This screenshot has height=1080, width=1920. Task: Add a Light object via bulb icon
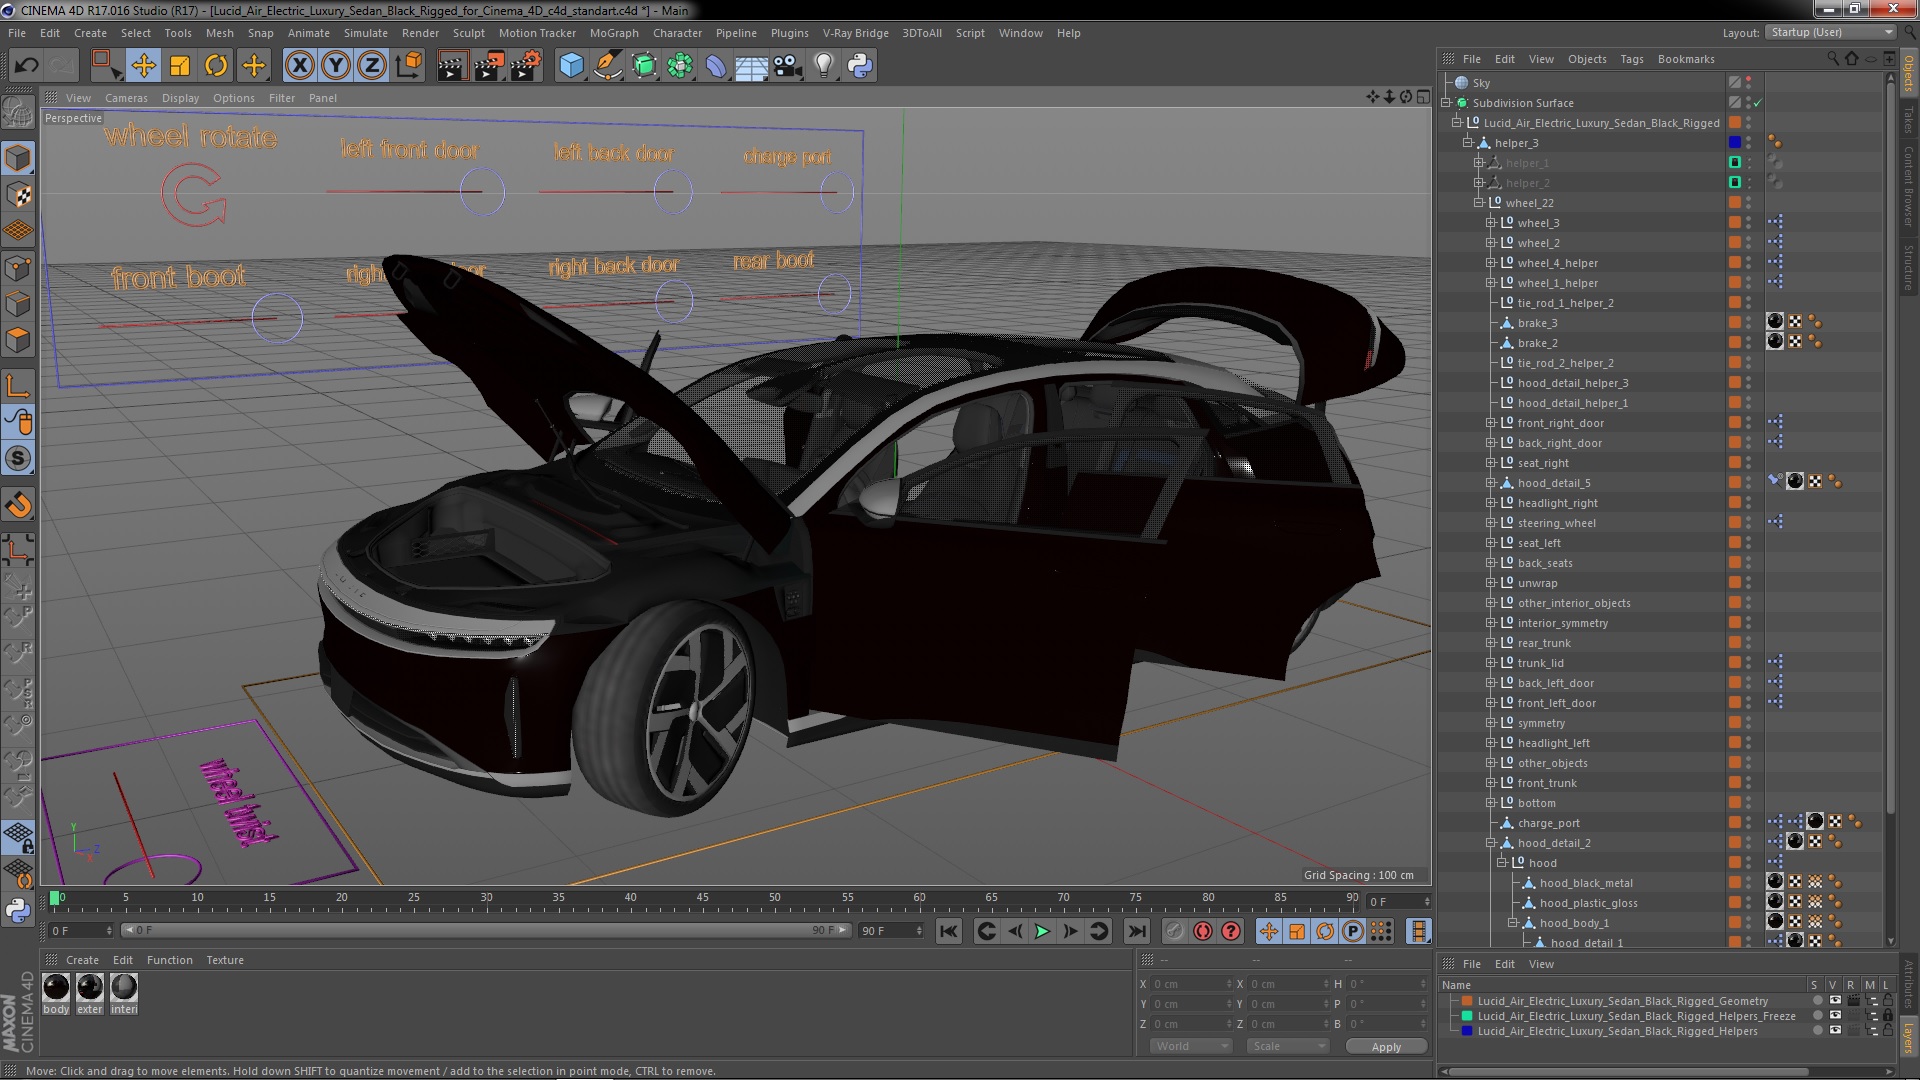pyautogui.click(x=823, y=66)
